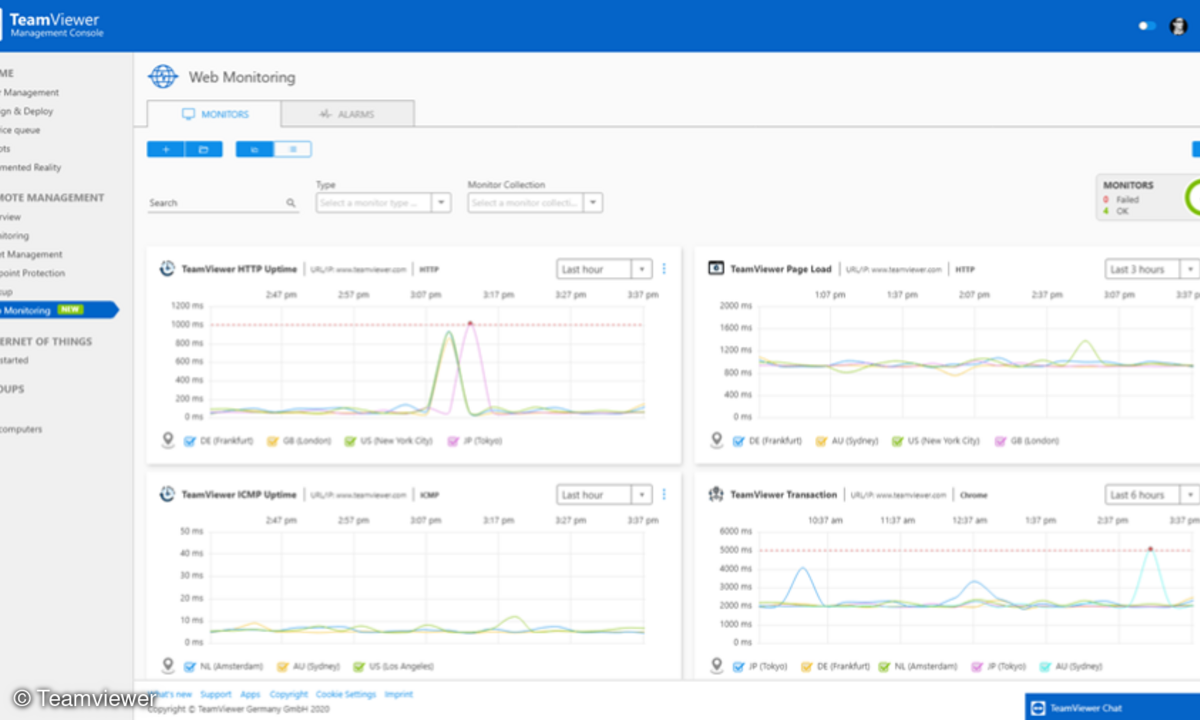Click the TeamViewer Chat icon
The width and height of the screenshot is (1200, 720).
tap(1037, 707)
